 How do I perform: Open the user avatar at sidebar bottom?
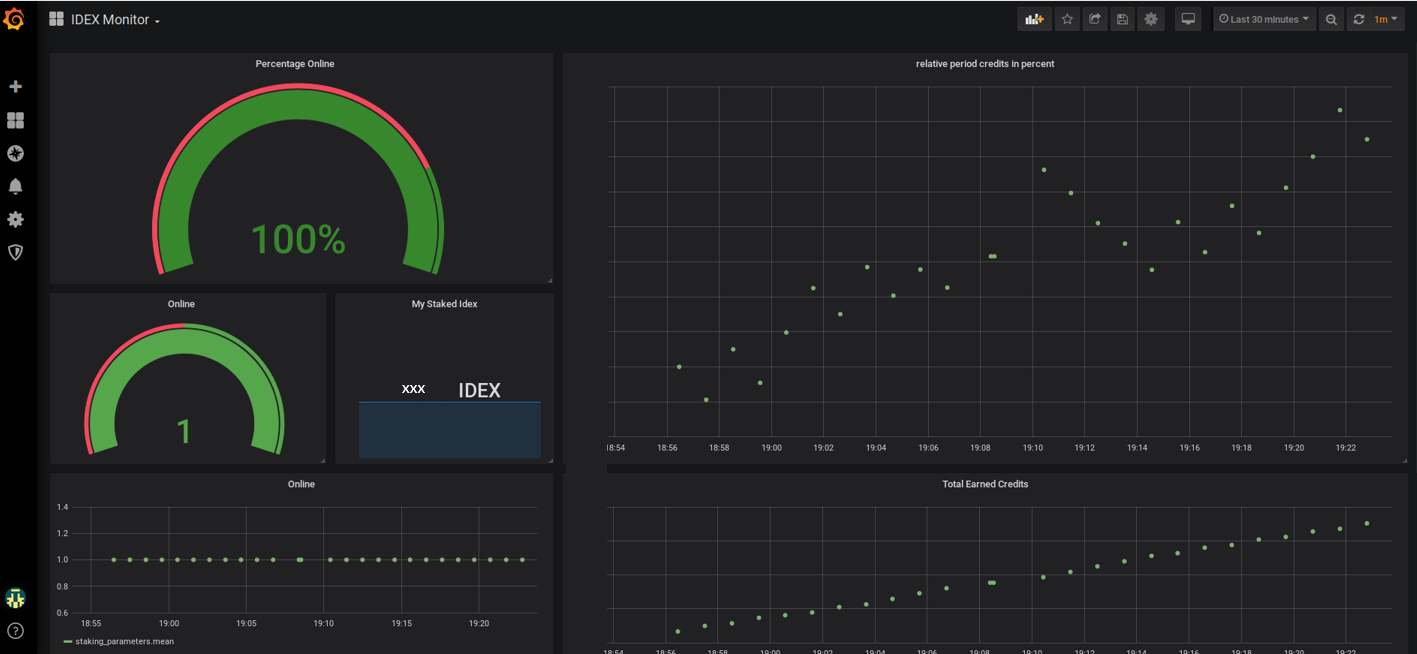point(15,598)
